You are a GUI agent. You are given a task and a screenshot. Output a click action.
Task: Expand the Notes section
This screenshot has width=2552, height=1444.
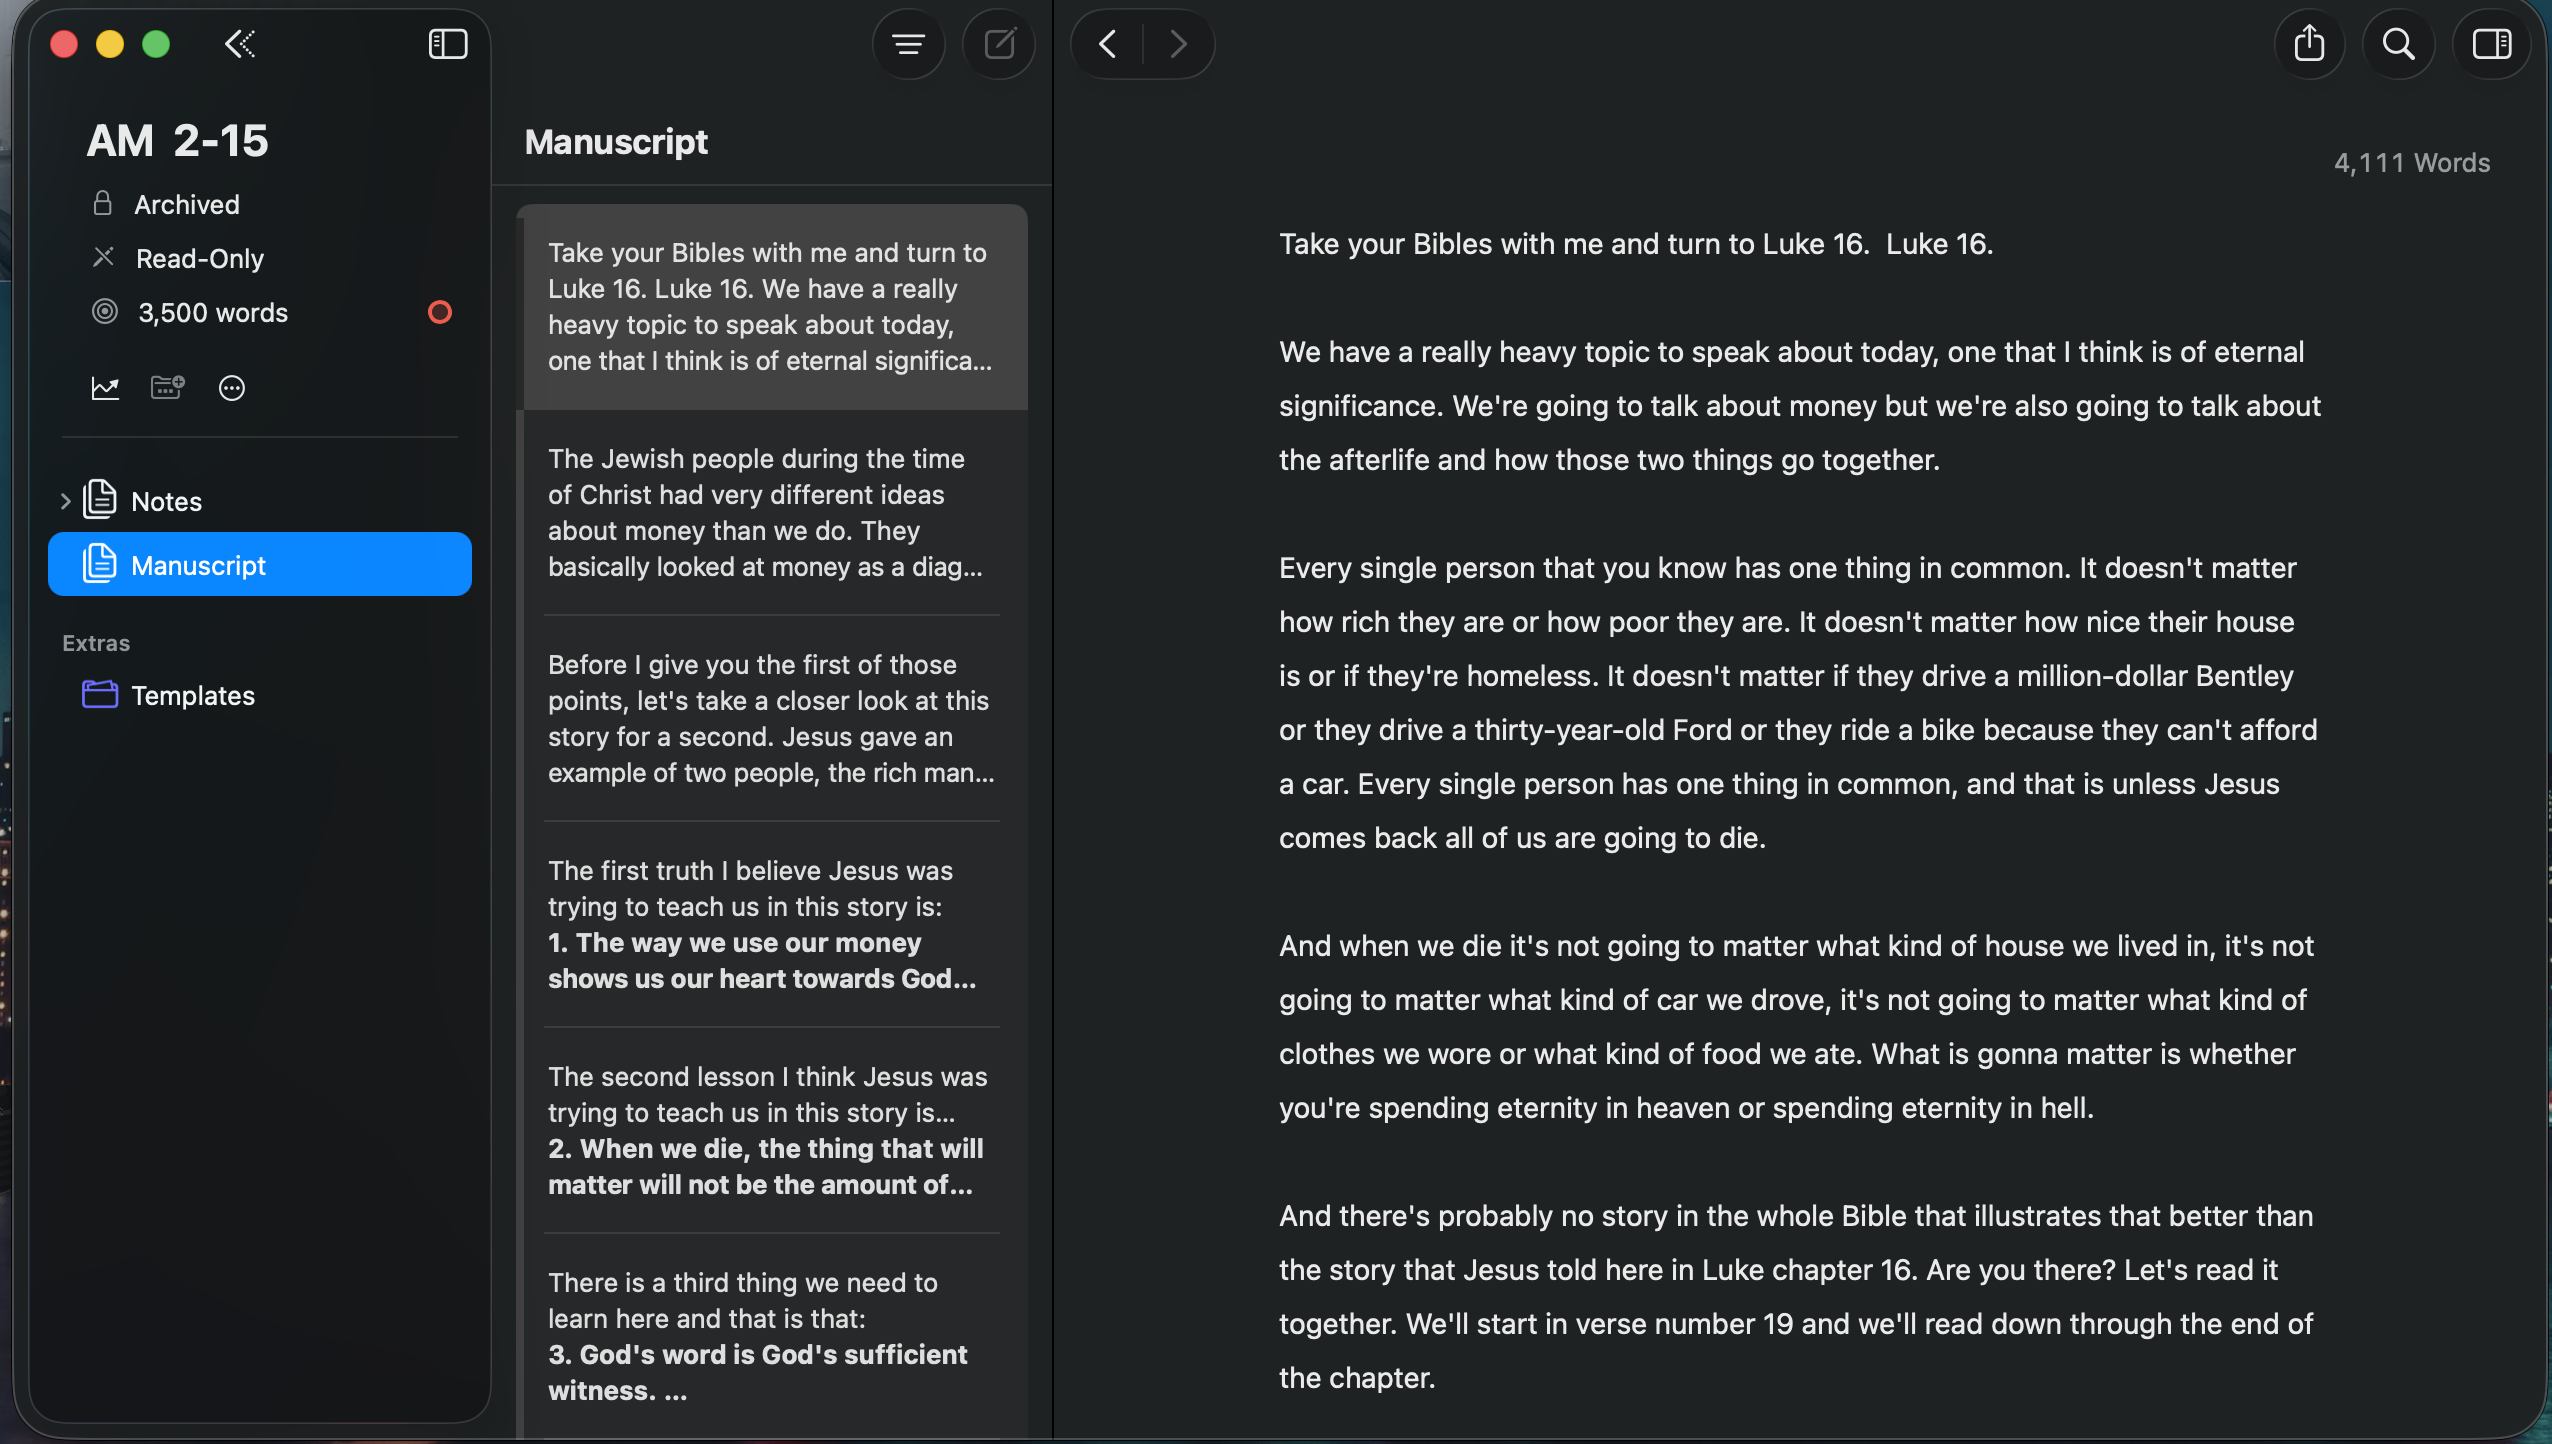pyautogui.click(x=66, y=500)
